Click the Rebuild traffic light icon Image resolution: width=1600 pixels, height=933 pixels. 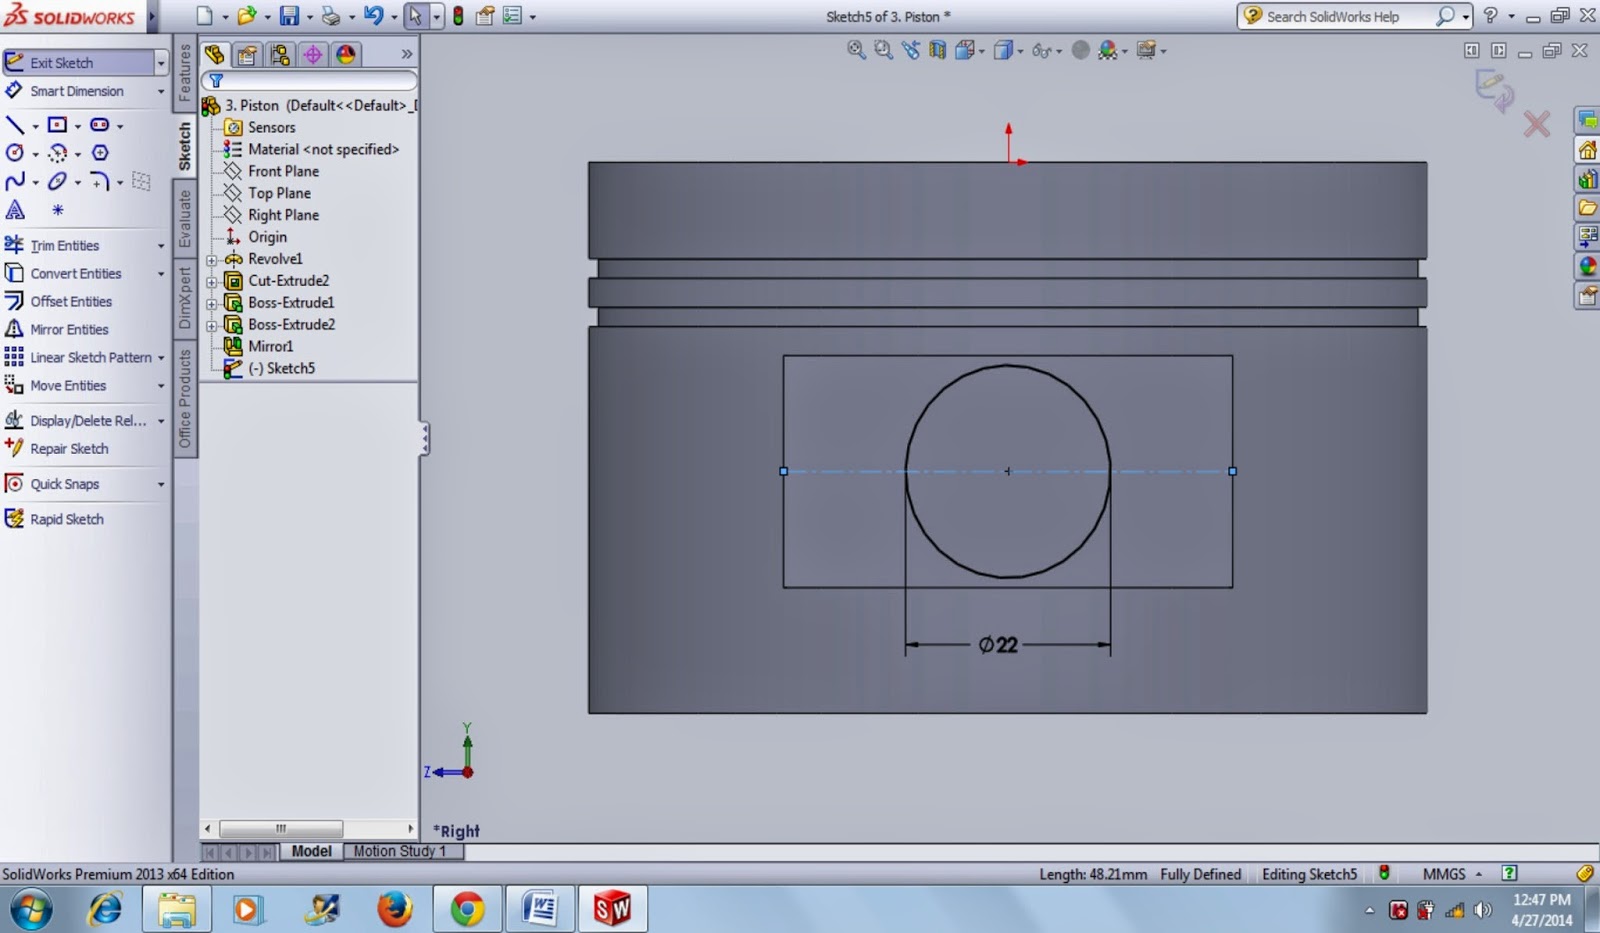458,16
